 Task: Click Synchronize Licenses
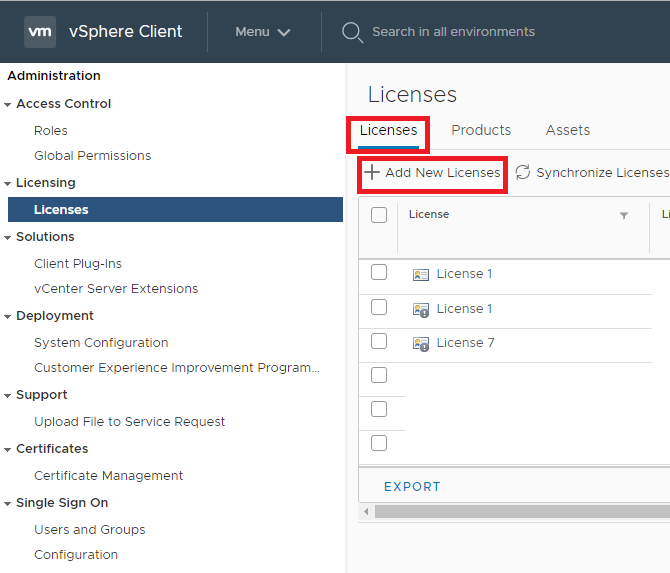(x=592, y=173)
